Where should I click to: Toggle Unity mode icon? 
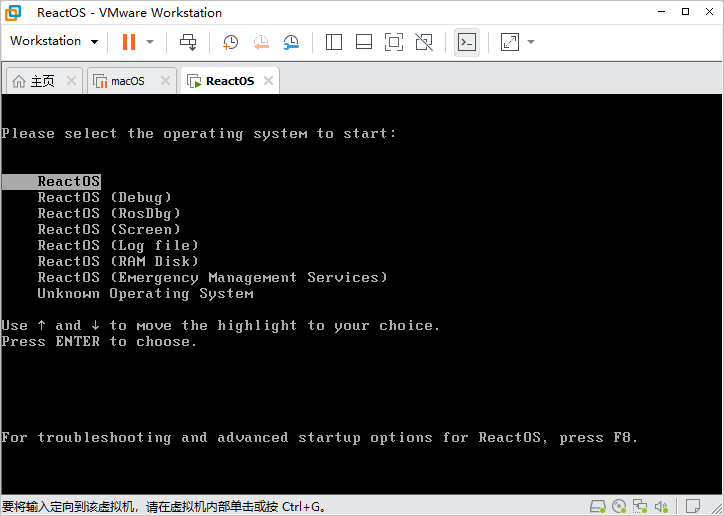pos(424,42)
